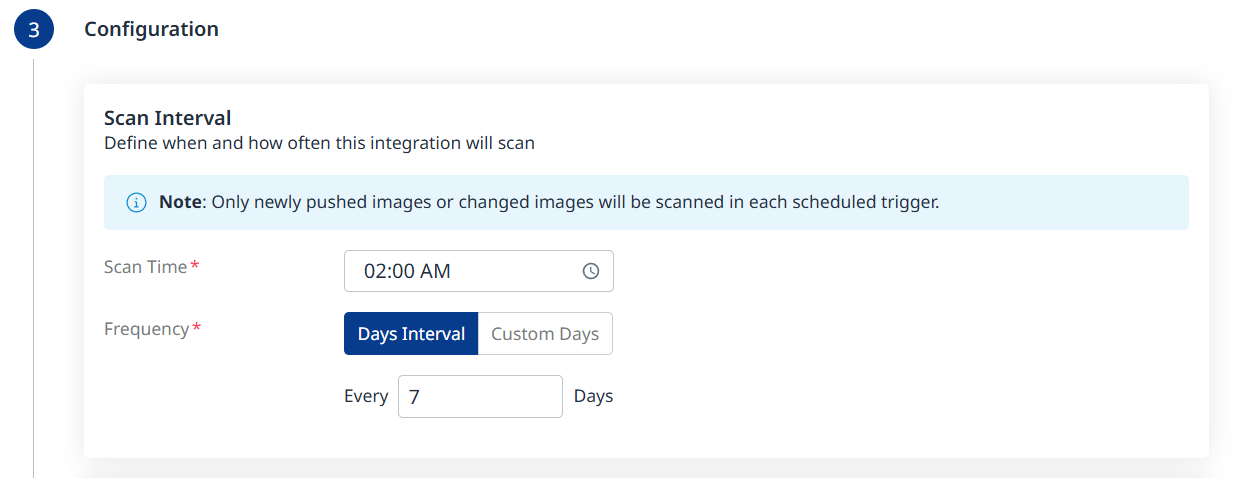Image resolution: width=1249 pixels, height=478 pixels.
Task: Click the red asterisk next to Scan Time
Action: pyautogui.click(x=195, y=266)
